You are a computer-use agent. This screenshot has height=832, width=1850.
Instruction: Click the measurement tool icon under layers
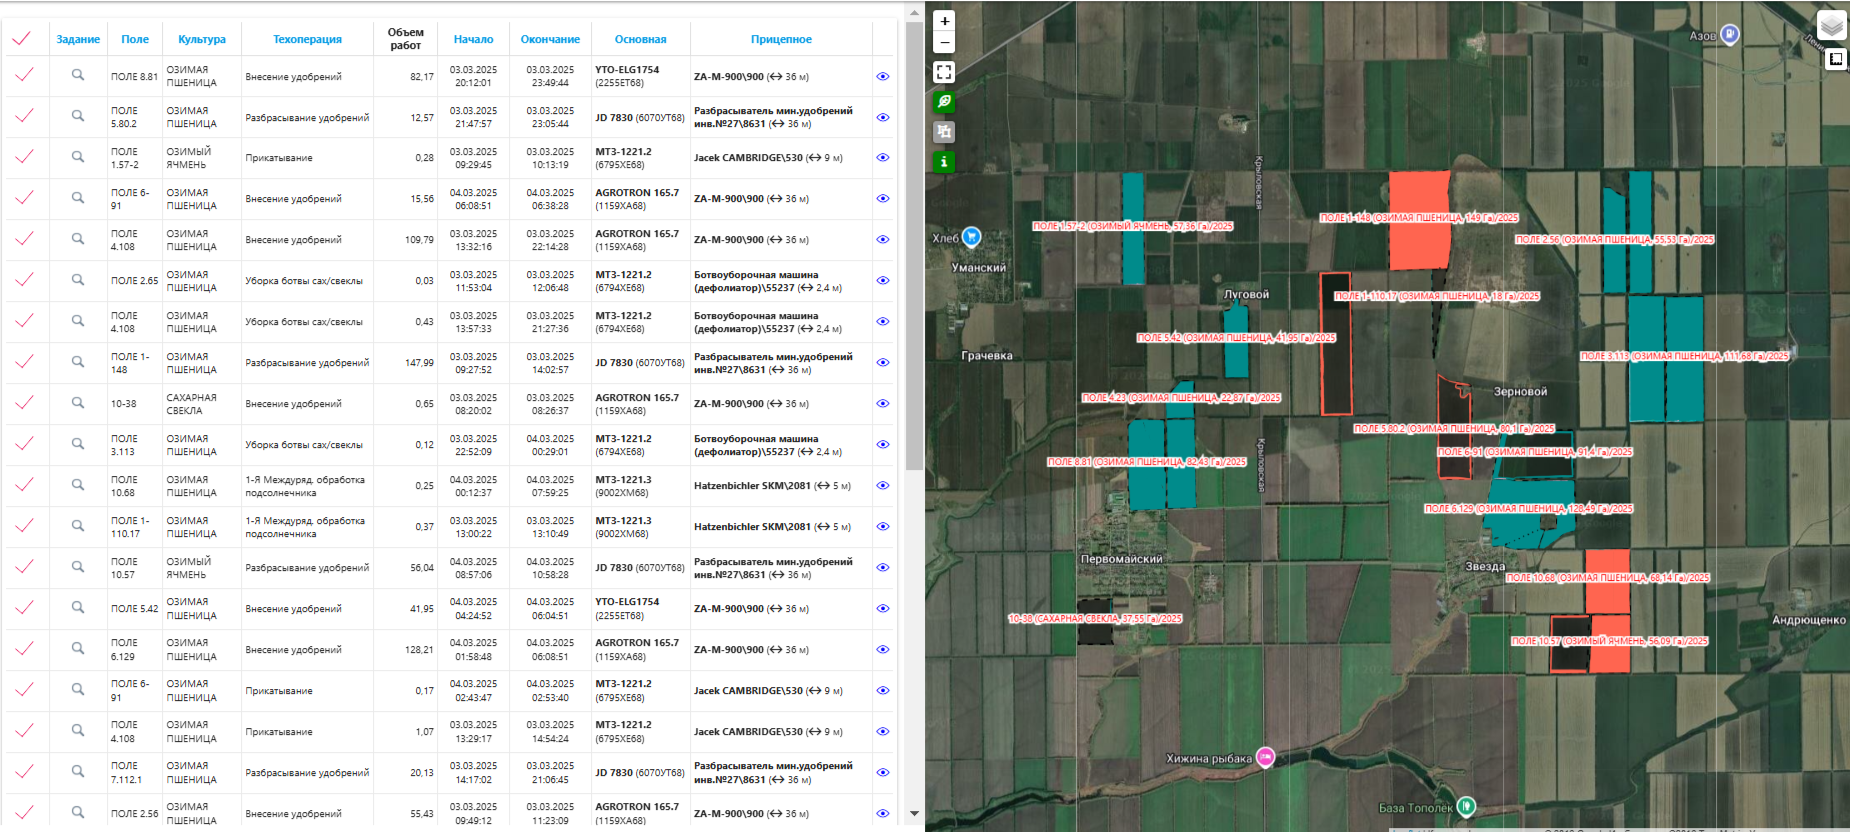pos(1836,59)
